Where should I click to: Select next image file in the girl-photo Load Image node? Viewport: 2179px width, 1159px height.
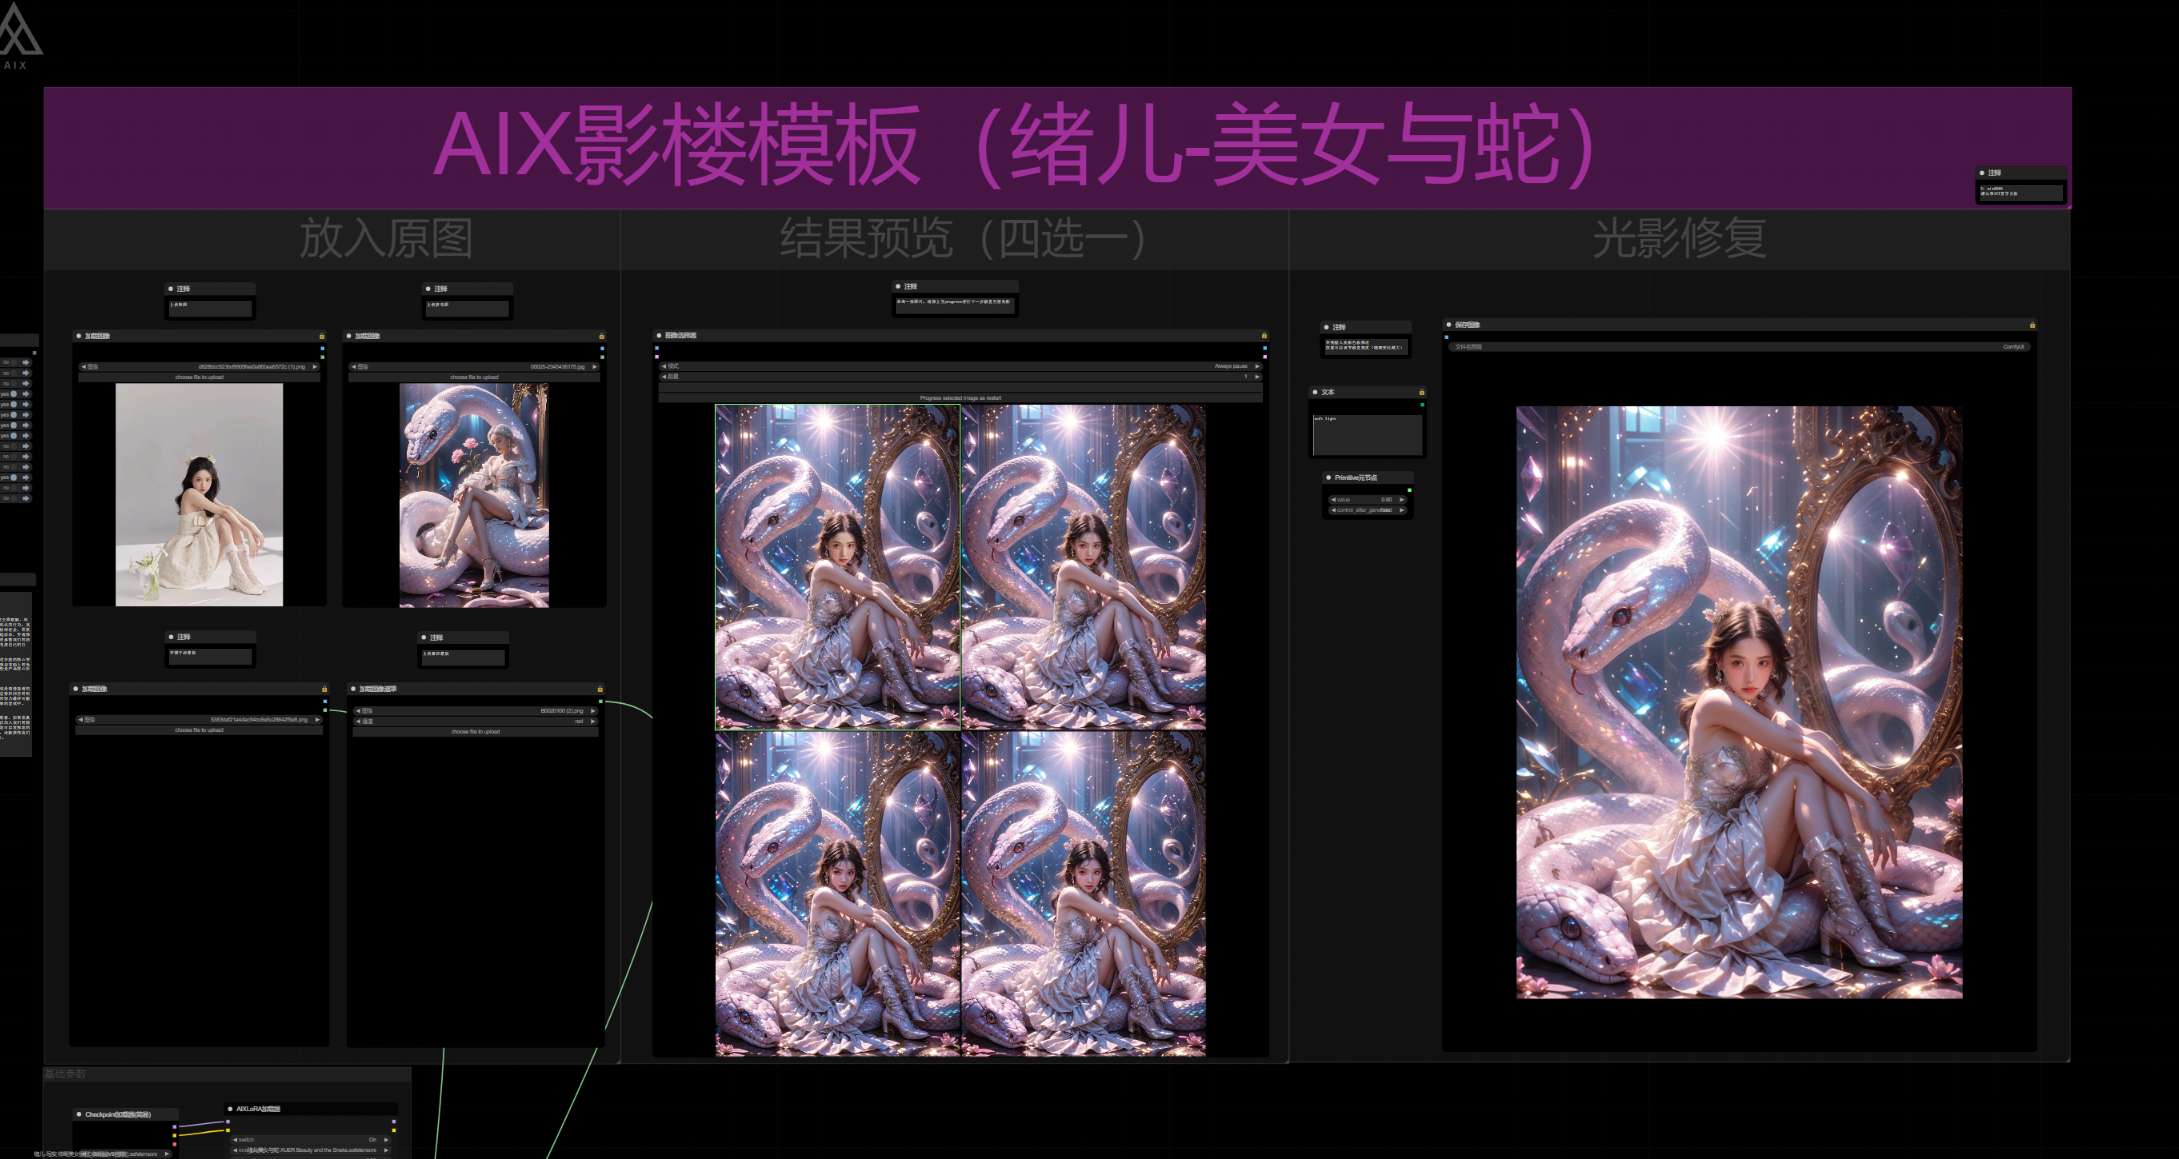[x=315, y=367]
